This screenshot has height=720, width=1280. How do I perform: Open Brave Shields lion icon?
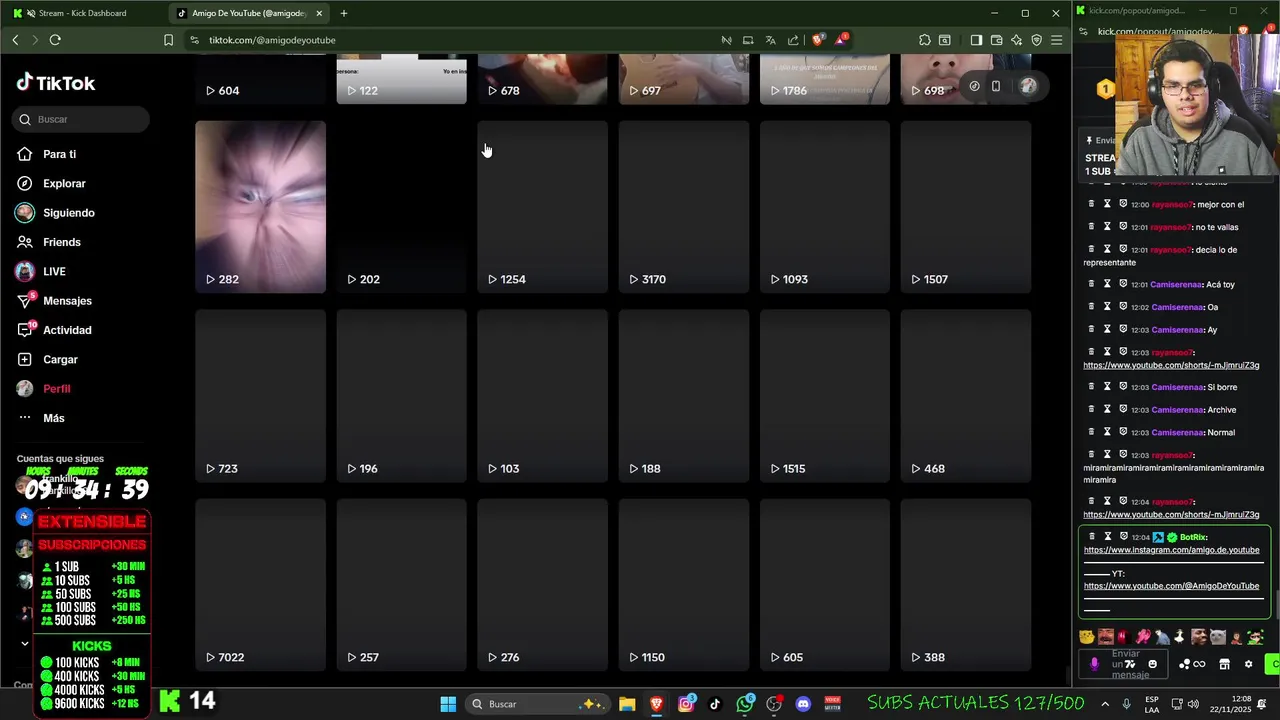pos(818,40)
